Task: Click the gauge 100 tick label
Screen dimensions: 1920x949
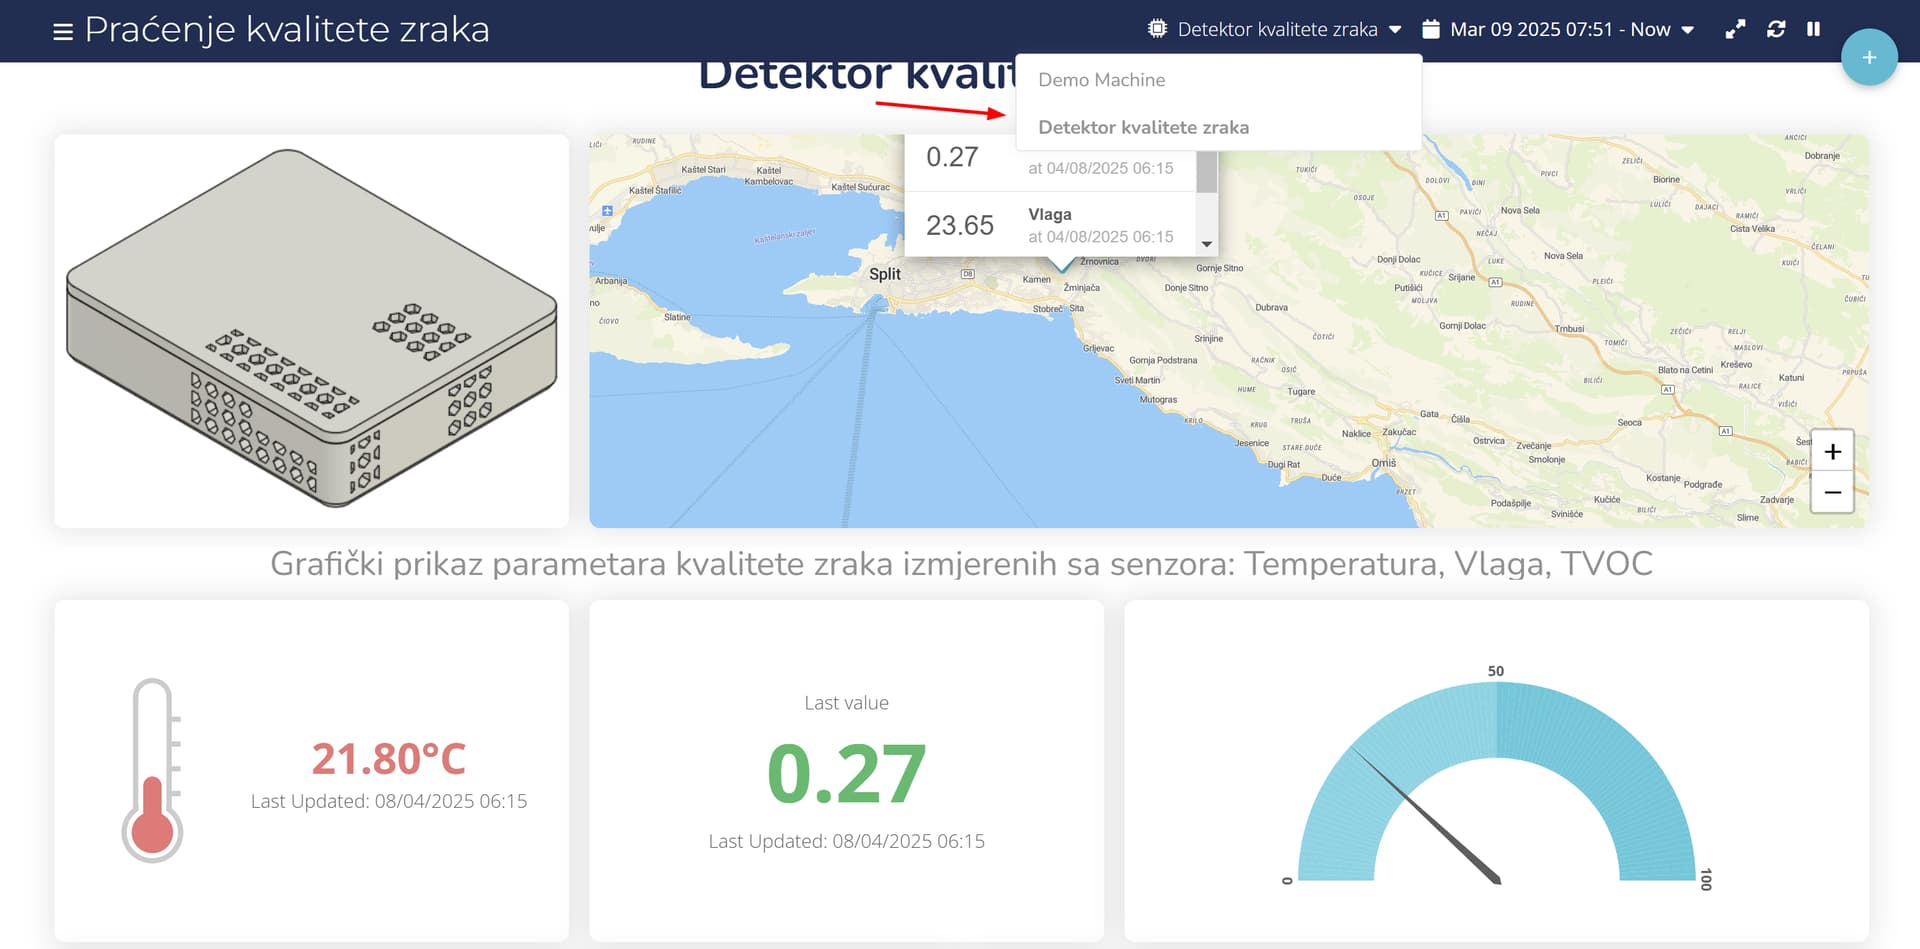Action: pyautogui.click(x=1706, y=879)
